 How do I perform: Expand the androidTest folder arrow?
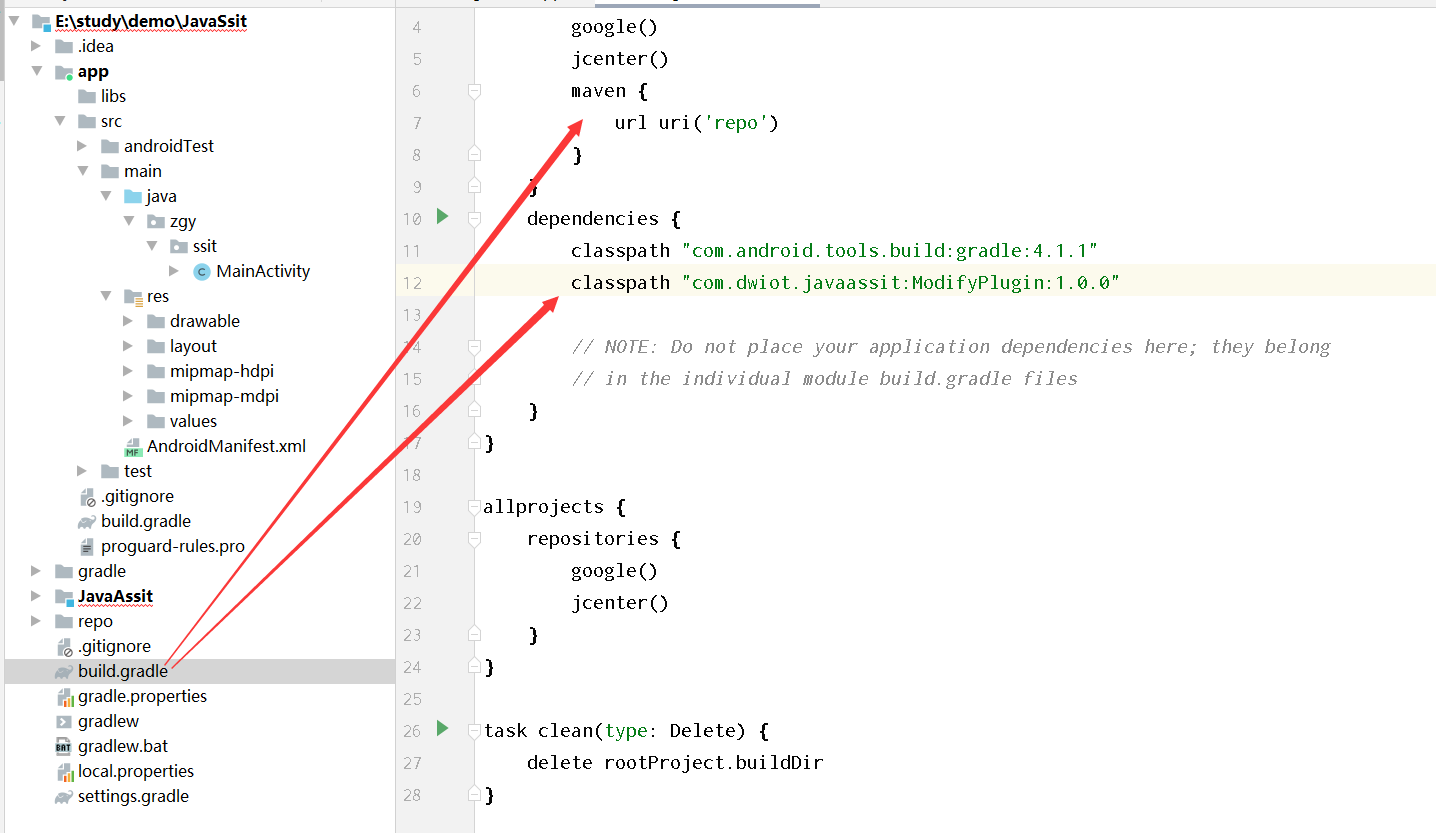tap(83, 146)
